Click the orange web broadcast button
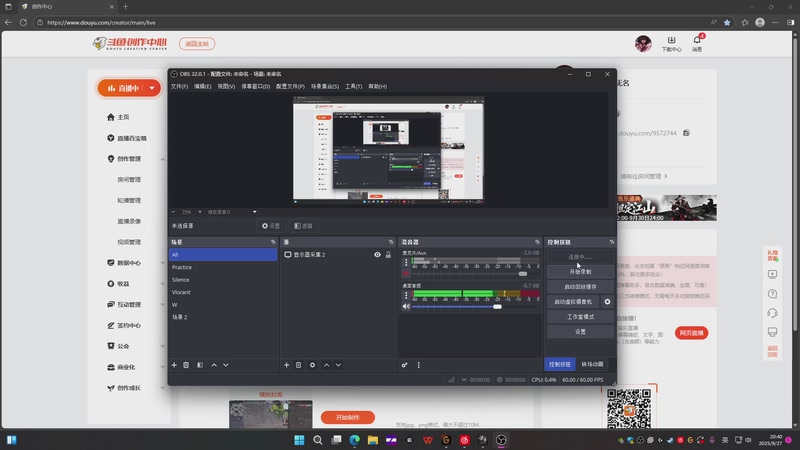This screenshot has width=800, height=450. coord(691,333)
